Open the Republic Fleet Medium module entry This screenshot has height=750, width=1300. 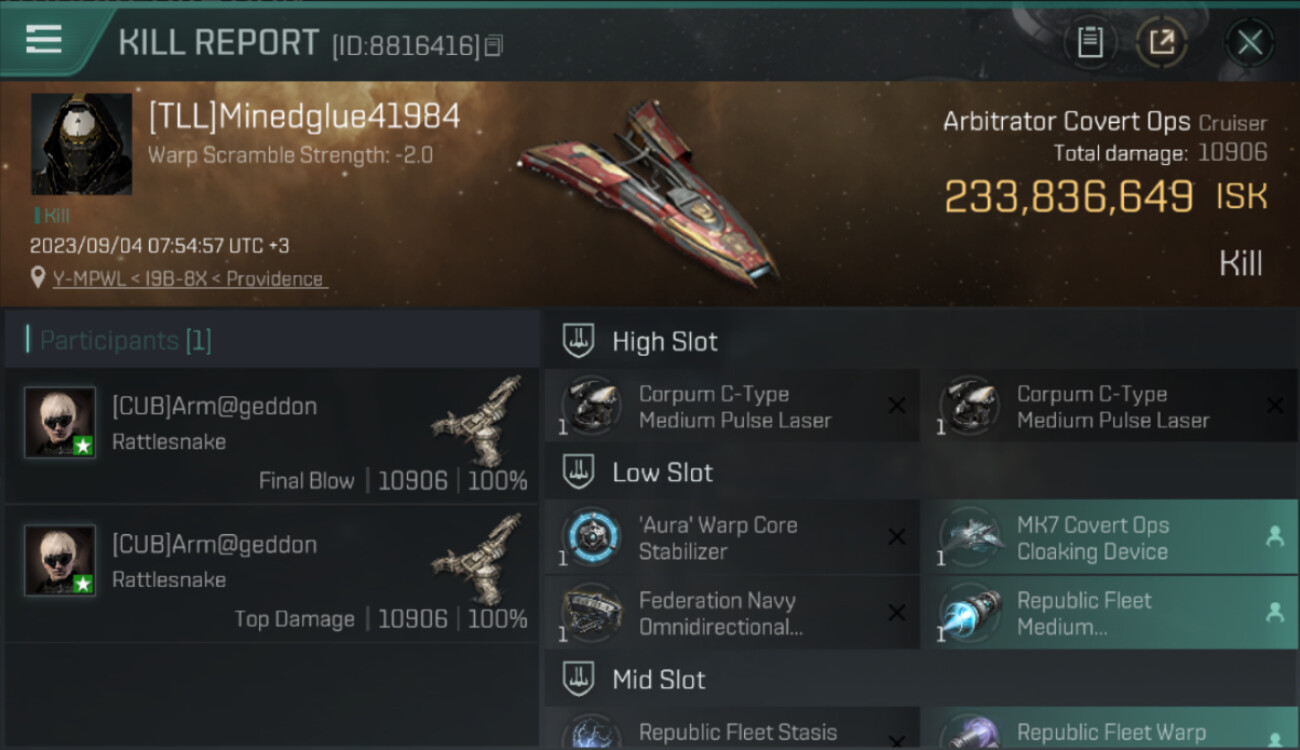[x=1110, y=613]
